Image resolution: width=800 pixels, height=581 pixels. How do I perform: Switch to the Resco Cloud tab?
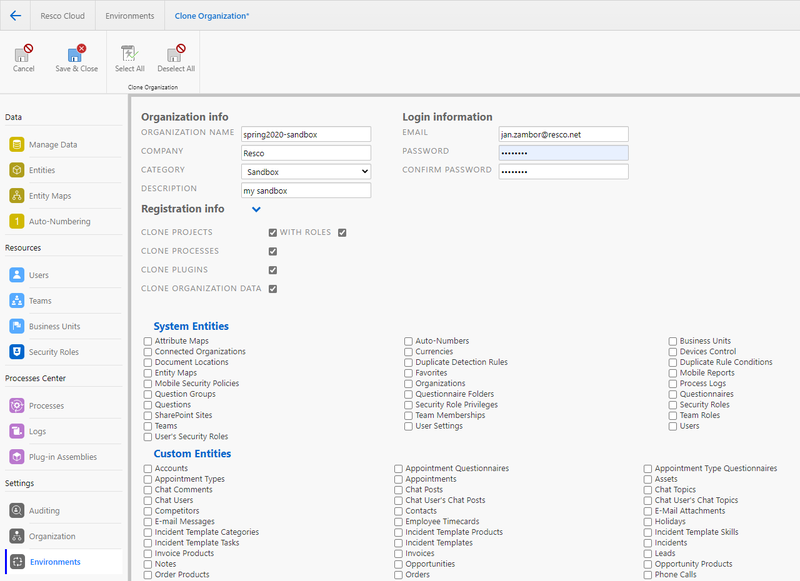click(x=61, y=16)
